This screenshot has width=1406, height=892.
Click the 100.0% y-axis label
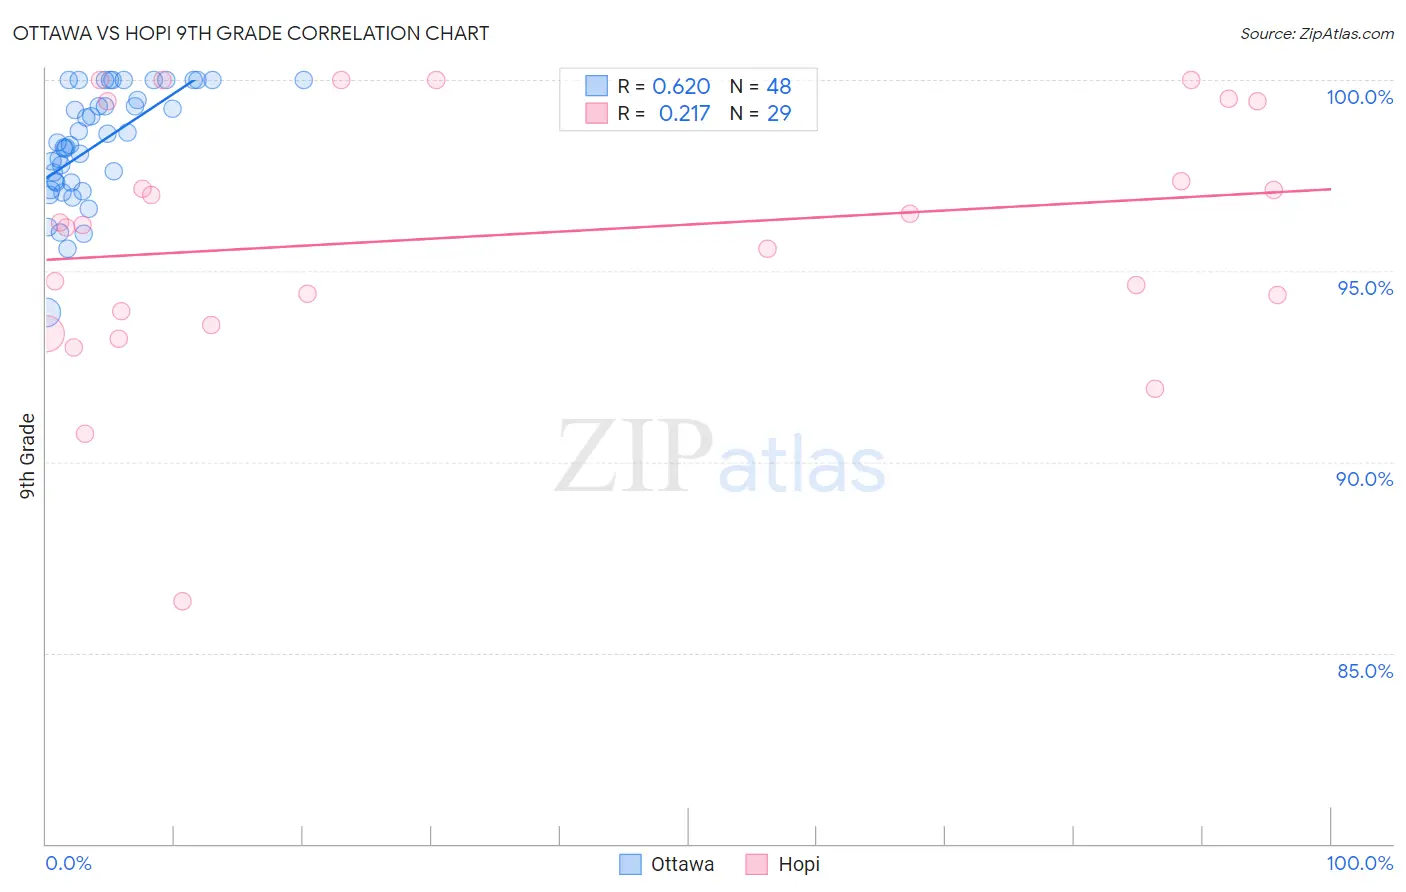point(1359,97)
